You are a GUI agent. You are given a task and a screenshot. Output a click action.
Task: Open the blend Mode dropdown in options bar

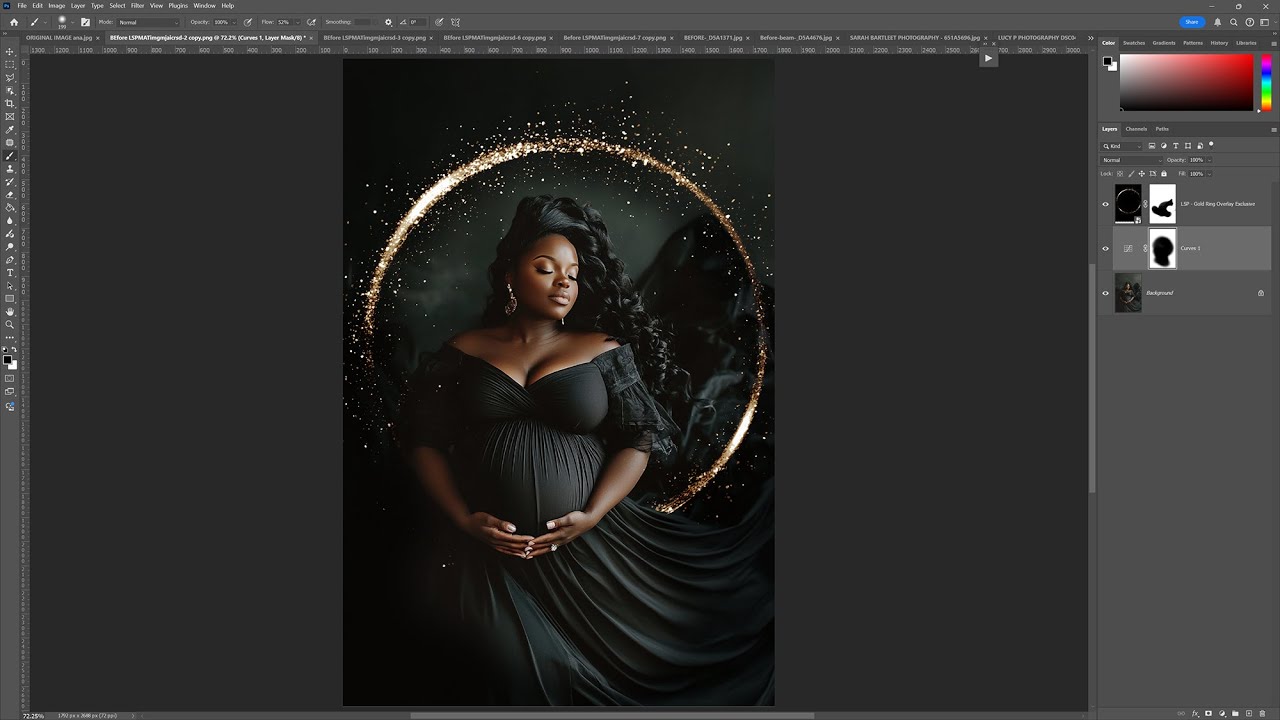[x=149, y=22]
